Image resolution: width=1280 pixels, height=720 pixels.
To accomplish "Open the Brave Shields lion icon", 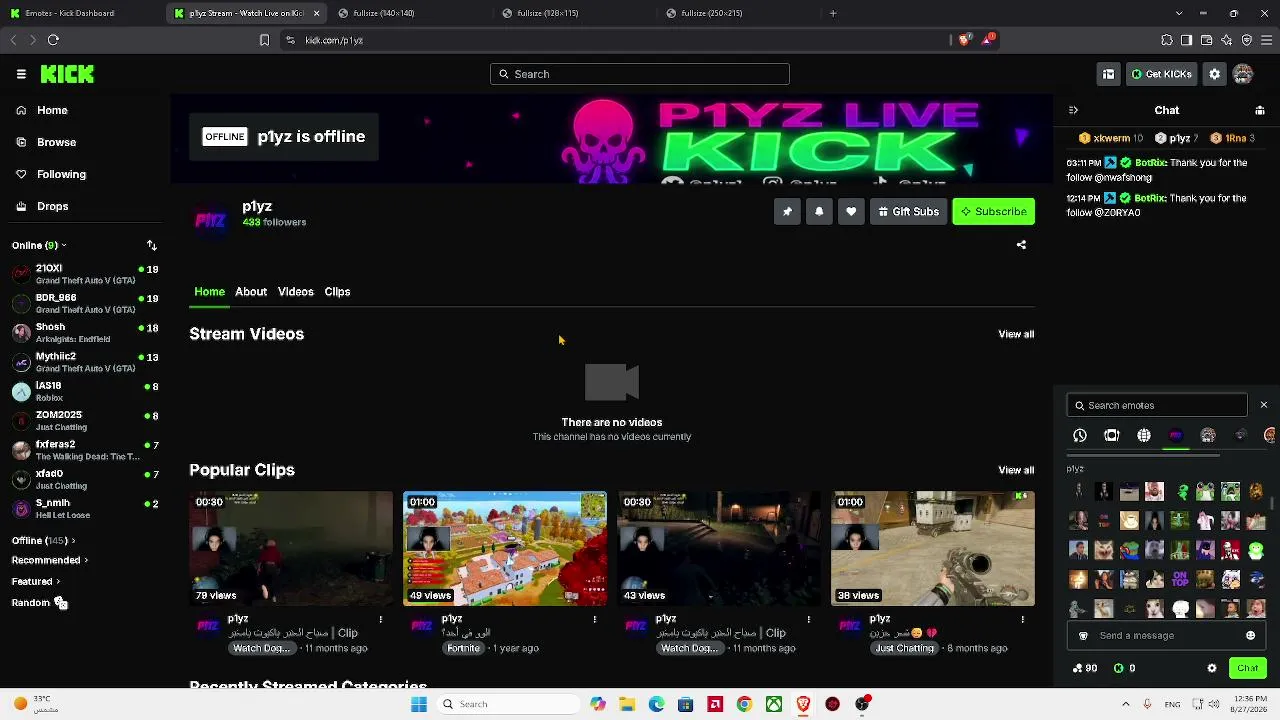I will [964, 40].
